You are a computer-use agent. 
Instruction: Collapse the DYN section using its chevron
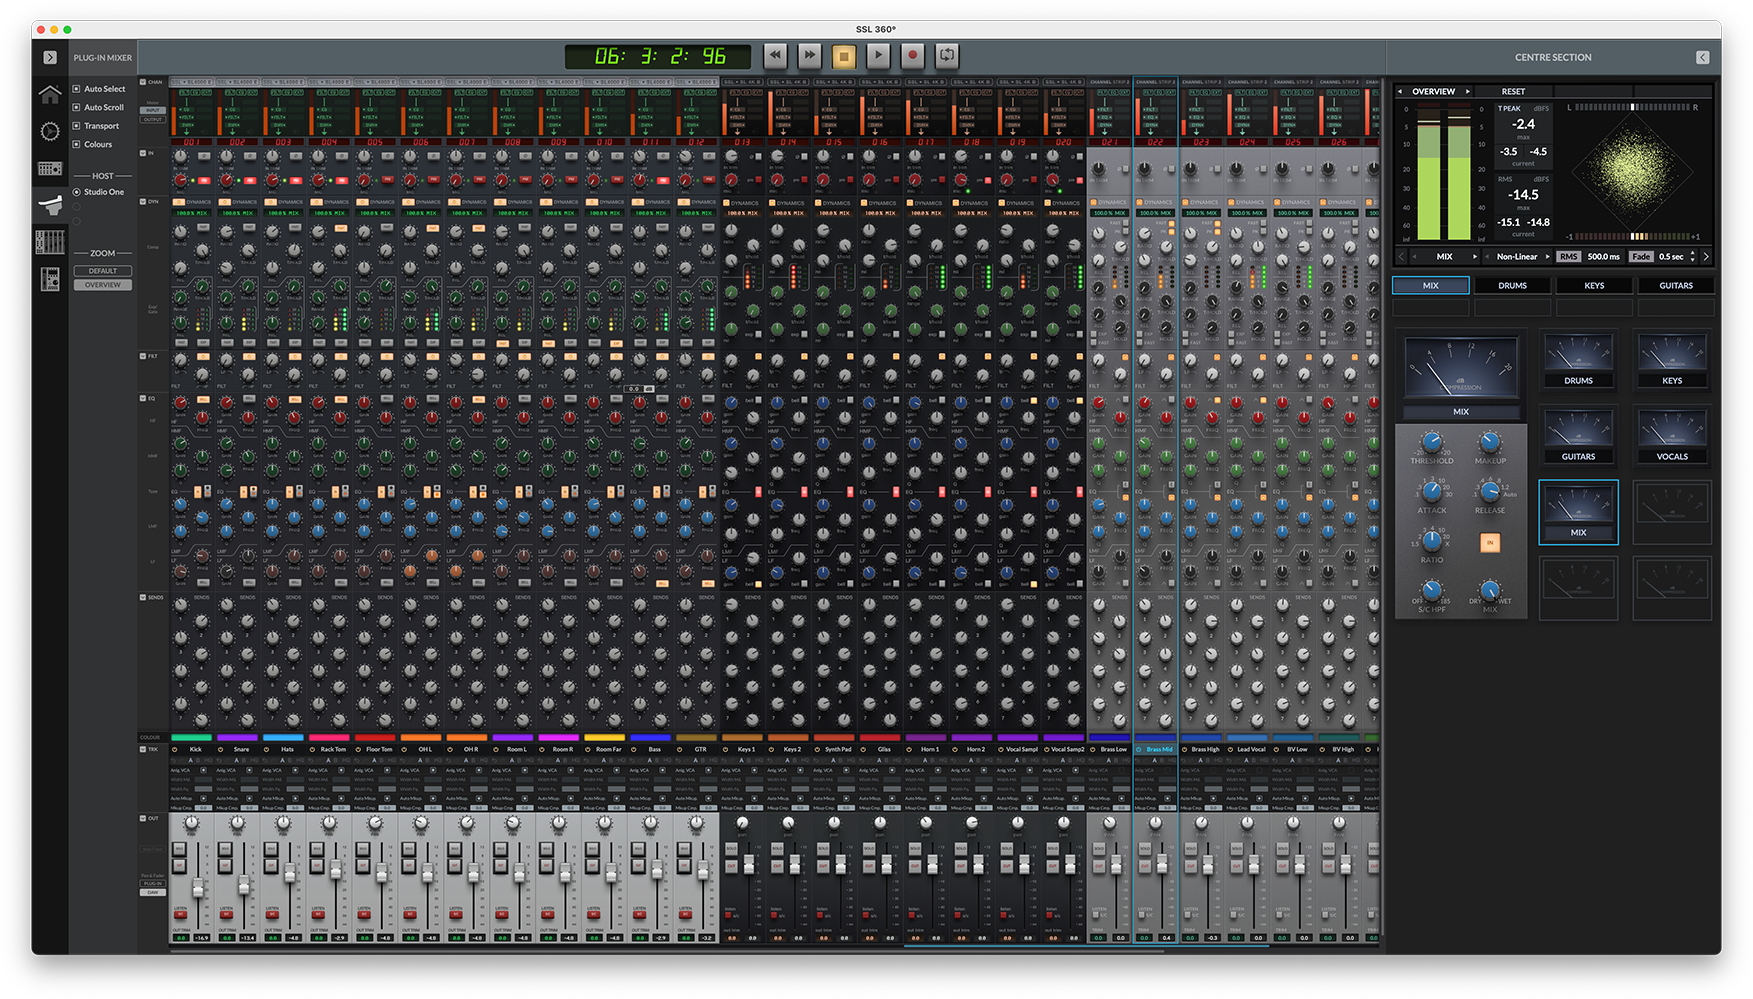(143, 201)
